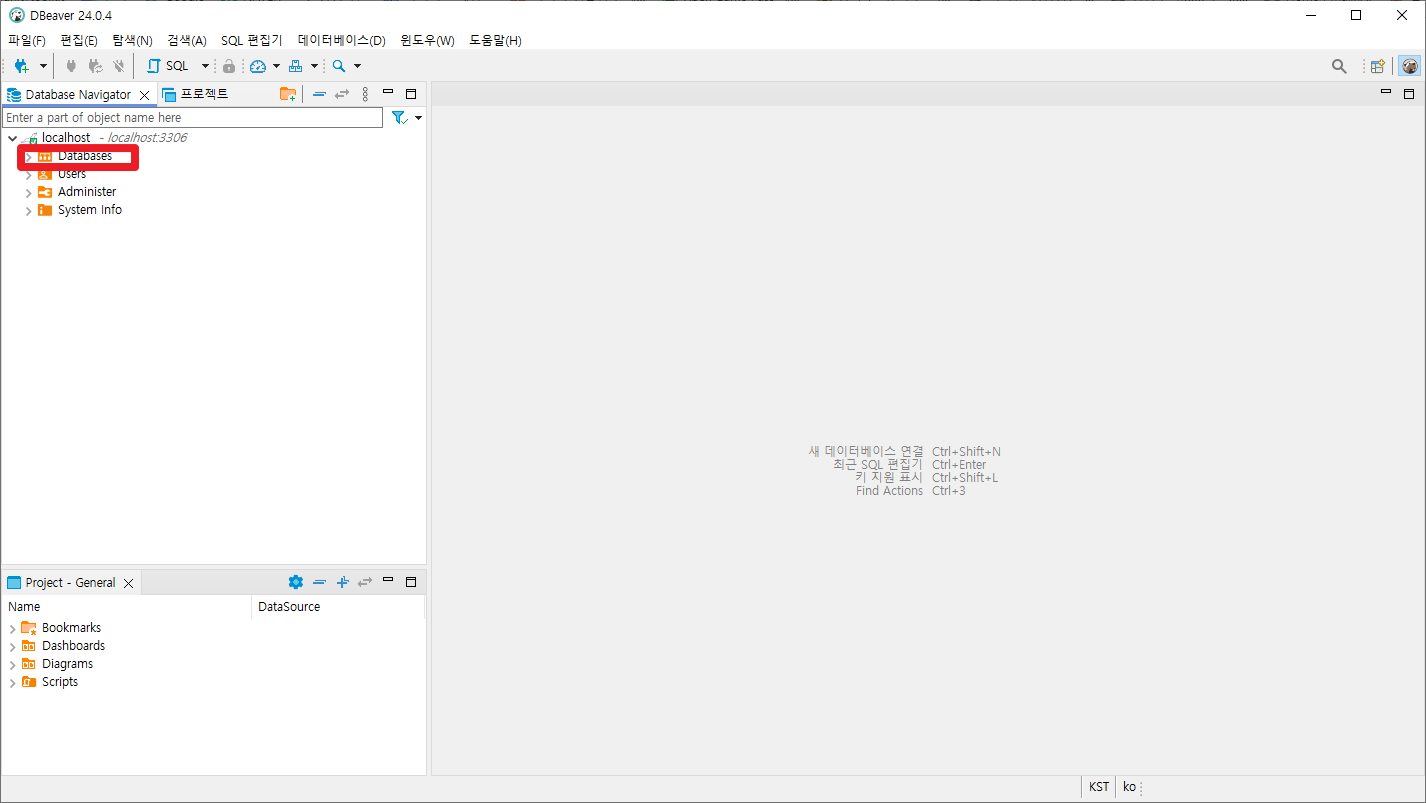
Task: Open toolbar search dropdown arrow
Action: tap(357, 66)
